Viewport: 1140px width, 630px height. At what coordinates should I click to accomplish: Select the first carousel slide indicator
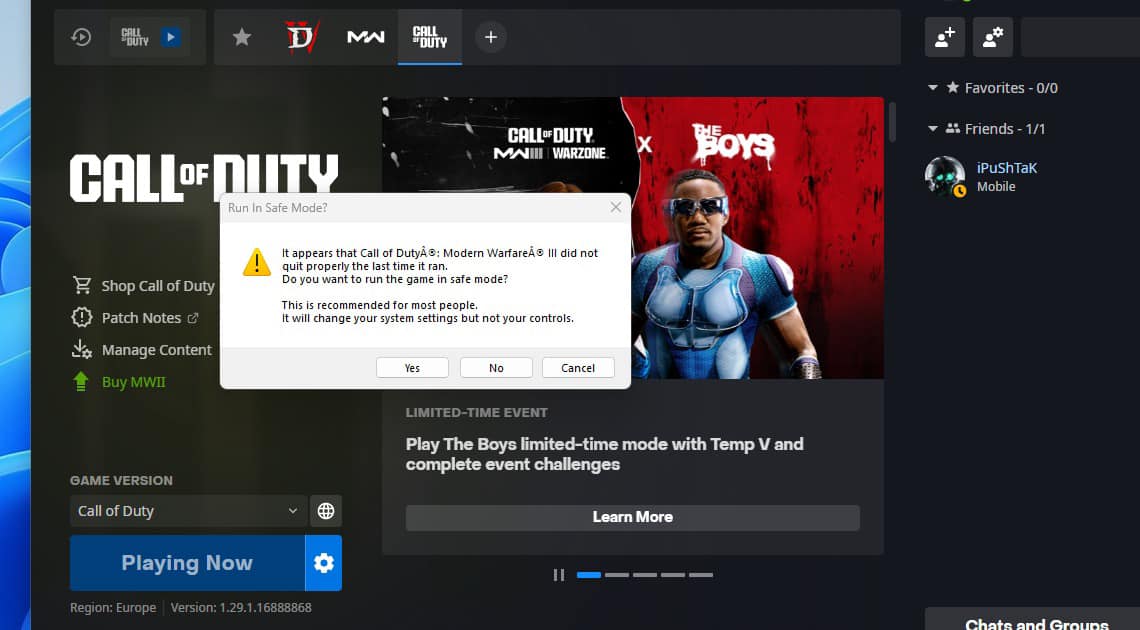pyautogui.click(x=589, y=575)
